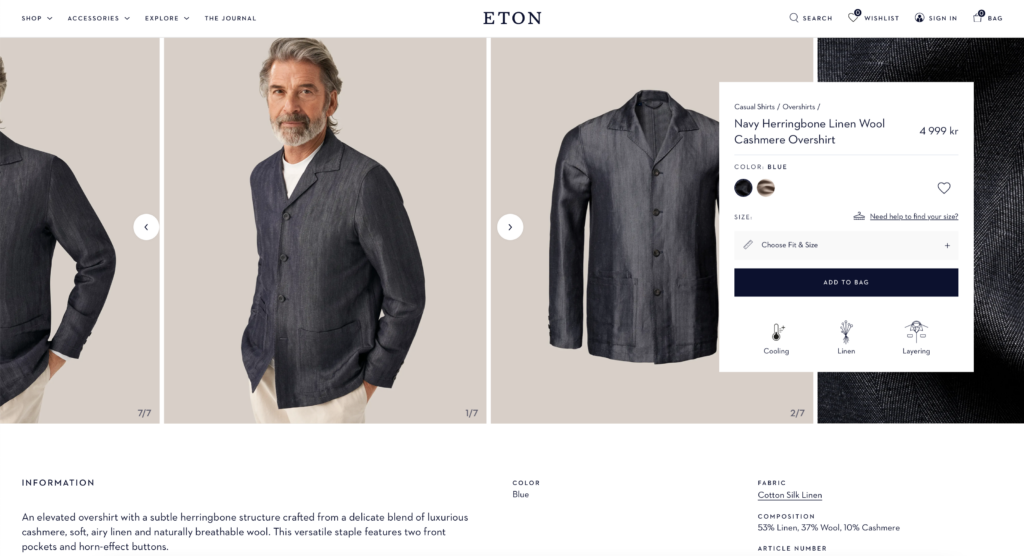
Task: Open the wishlist heart icon in header
Action: coord(854,17)
